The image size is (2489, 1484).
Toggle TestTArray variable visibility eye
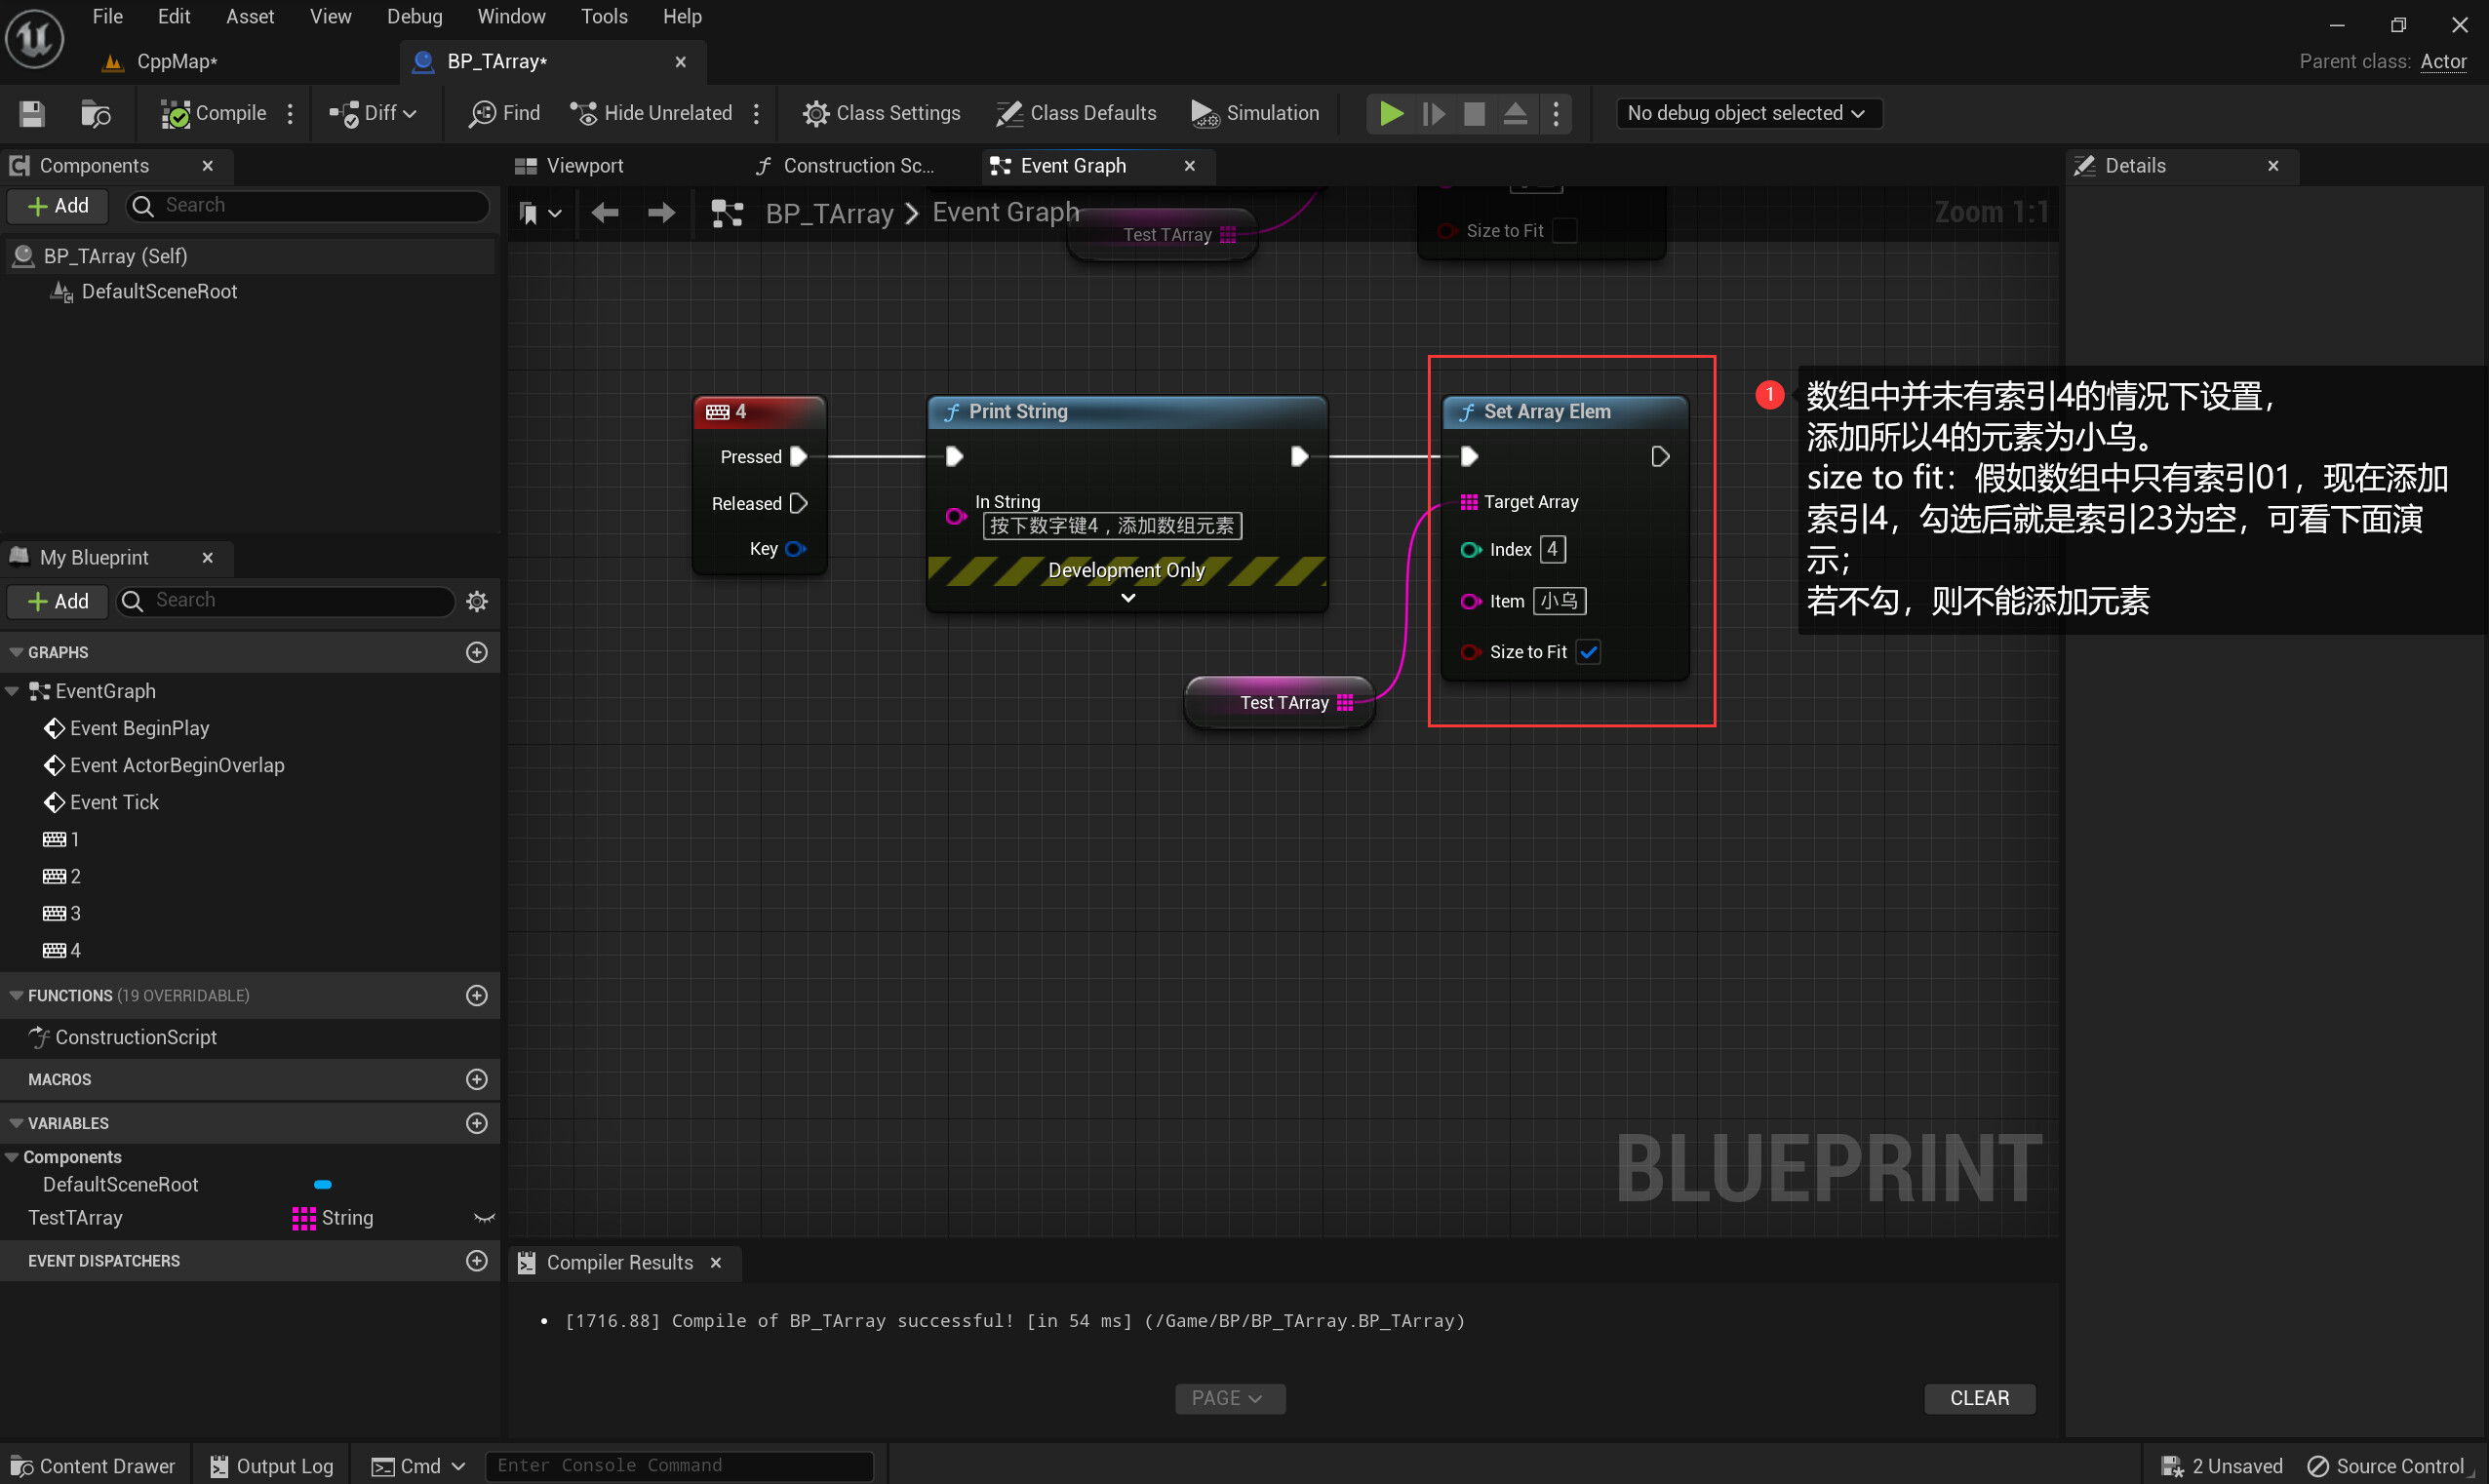[484, 1218]
